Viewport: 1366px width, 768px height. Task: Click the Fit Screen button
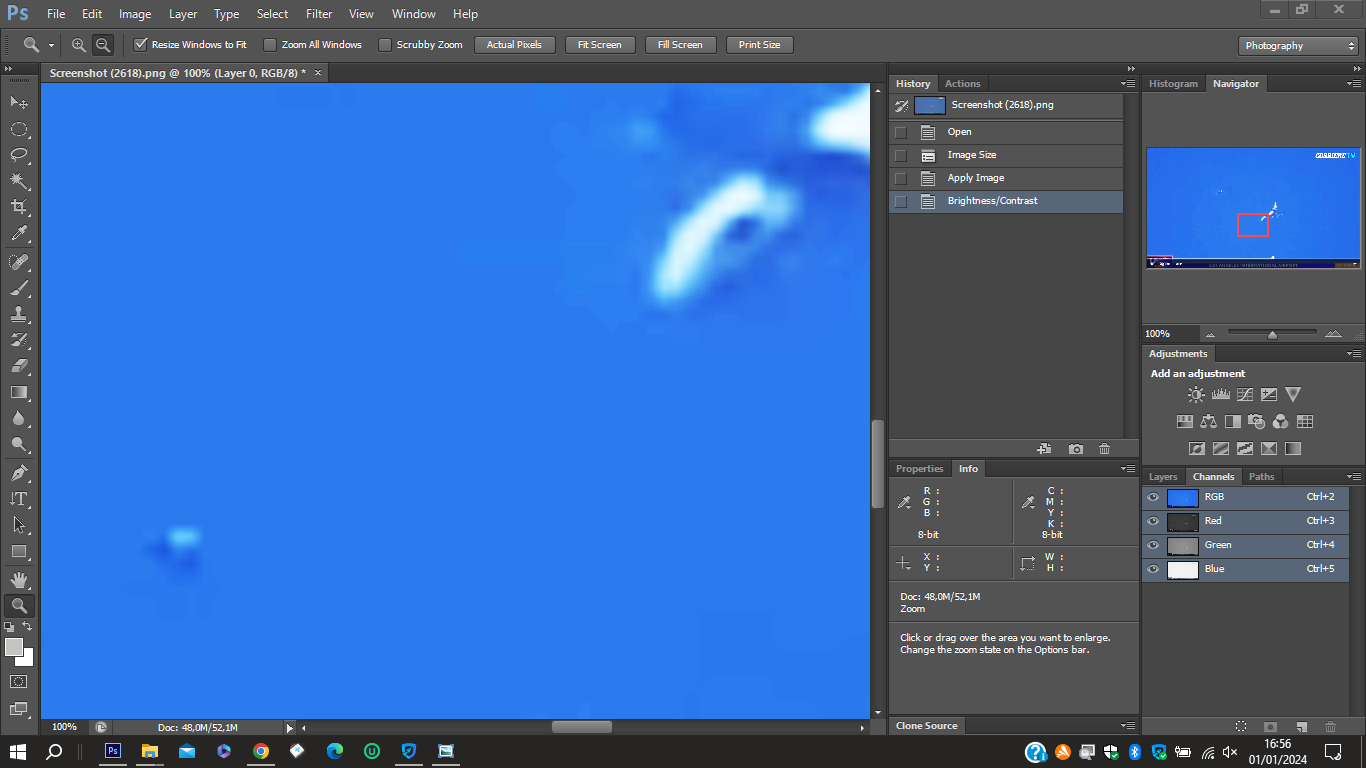(x=600, y=45)
